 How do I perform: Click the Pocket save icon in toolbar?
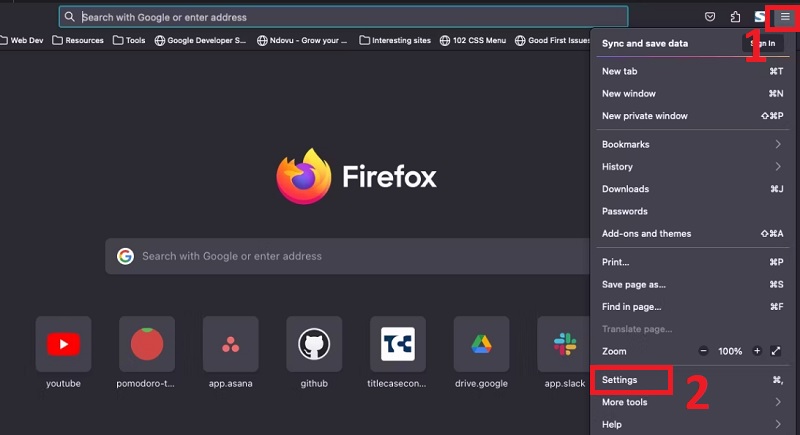coord(710,17)
